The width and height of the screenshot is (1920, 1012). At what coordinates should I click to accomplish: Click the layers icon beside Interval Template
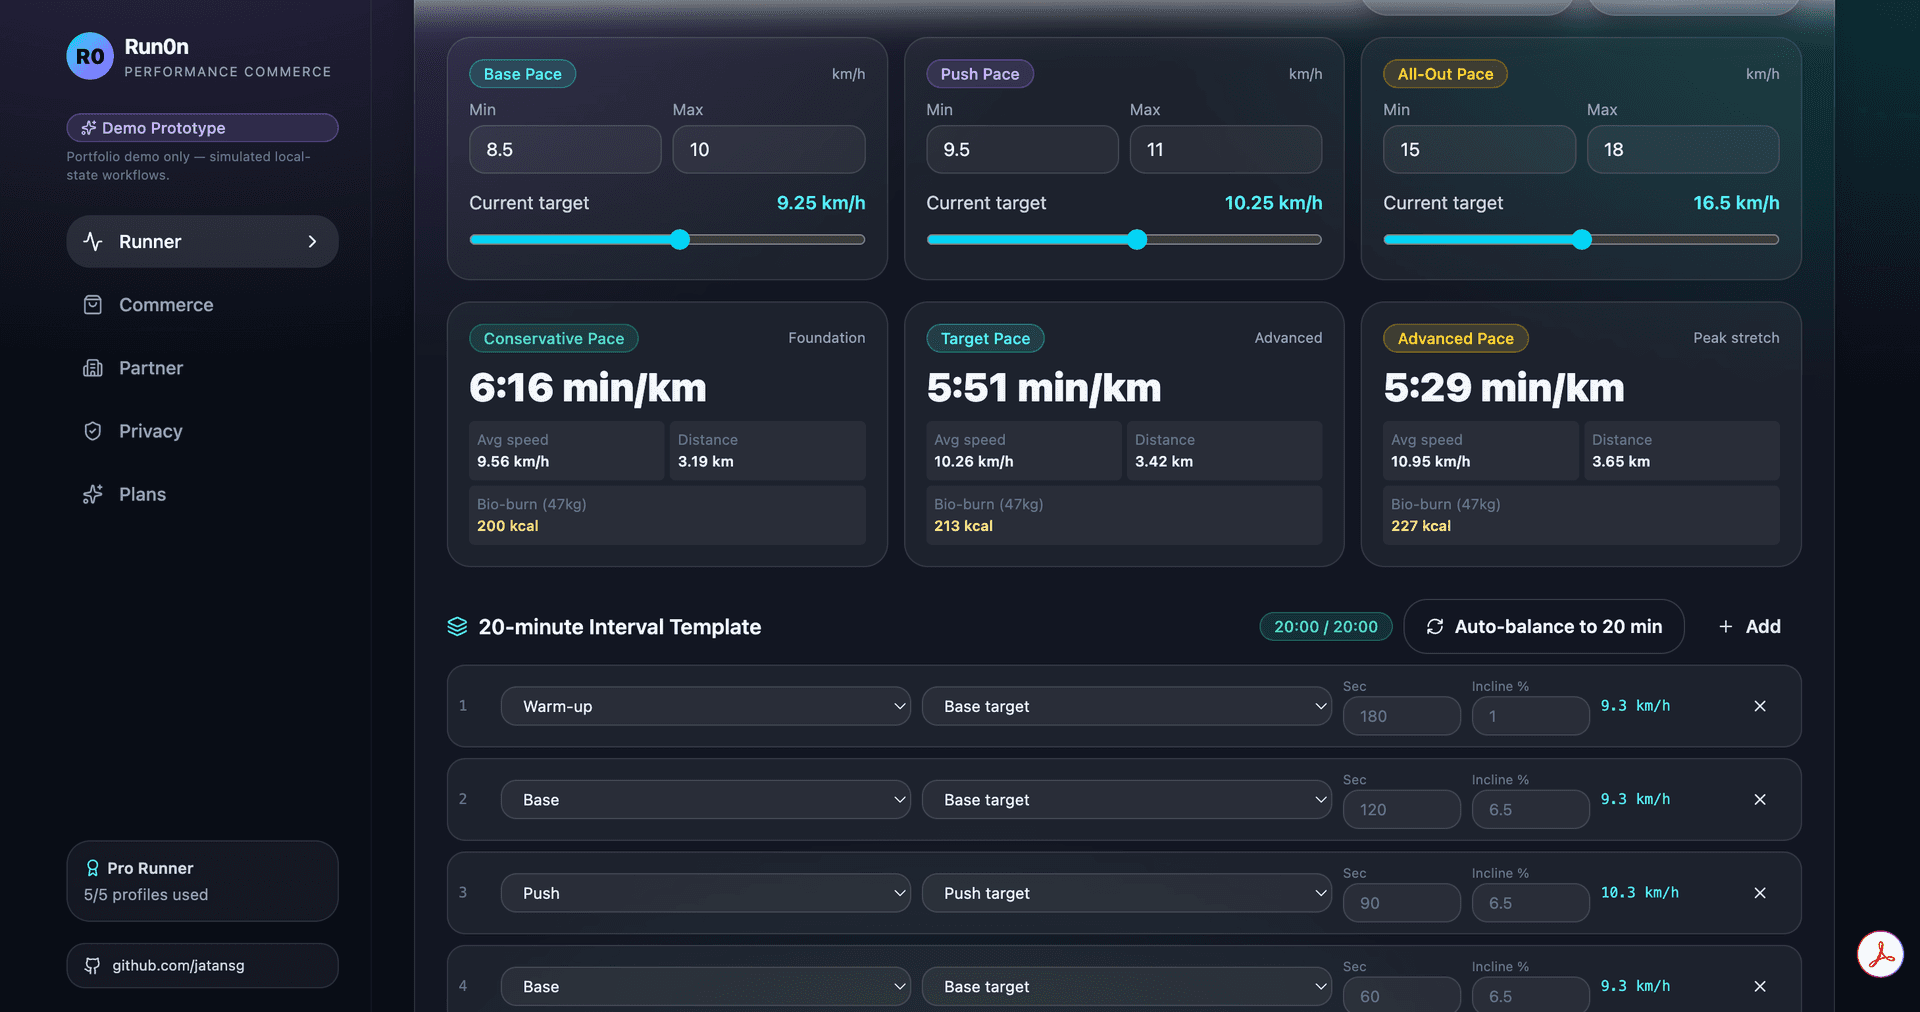pos(457,627)
